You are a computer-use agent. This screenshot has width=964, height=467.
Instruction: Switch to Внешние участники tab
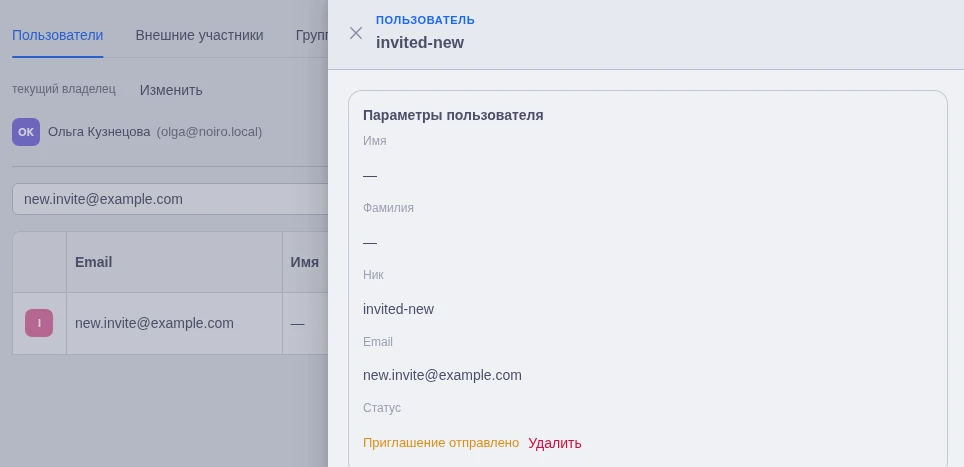pyautogui.click(x=199, y=35)
